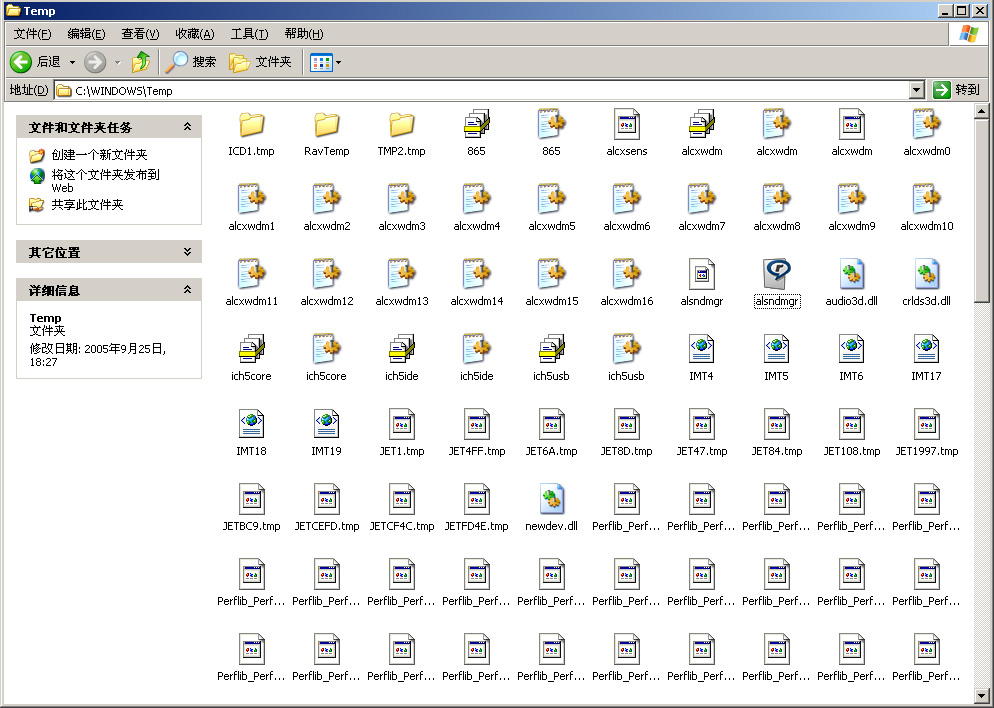Select the ICD1.tmp folder
This screenshot has height=708, width=994.
coord(251,125)
